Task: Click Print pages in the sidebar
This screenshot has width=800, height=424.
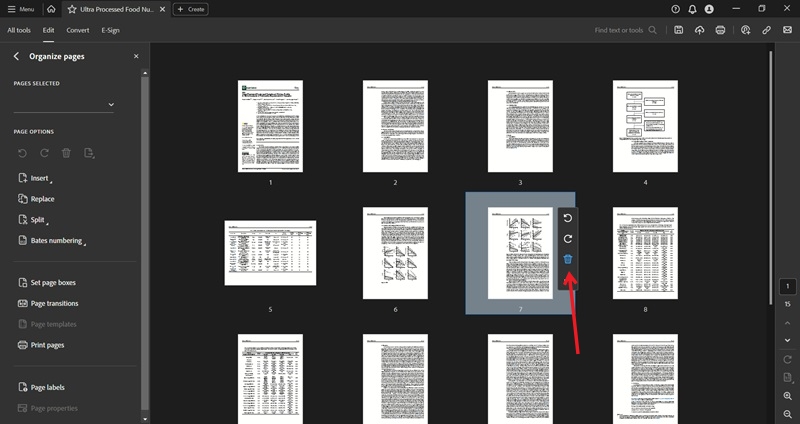Action: coord(41,345)
